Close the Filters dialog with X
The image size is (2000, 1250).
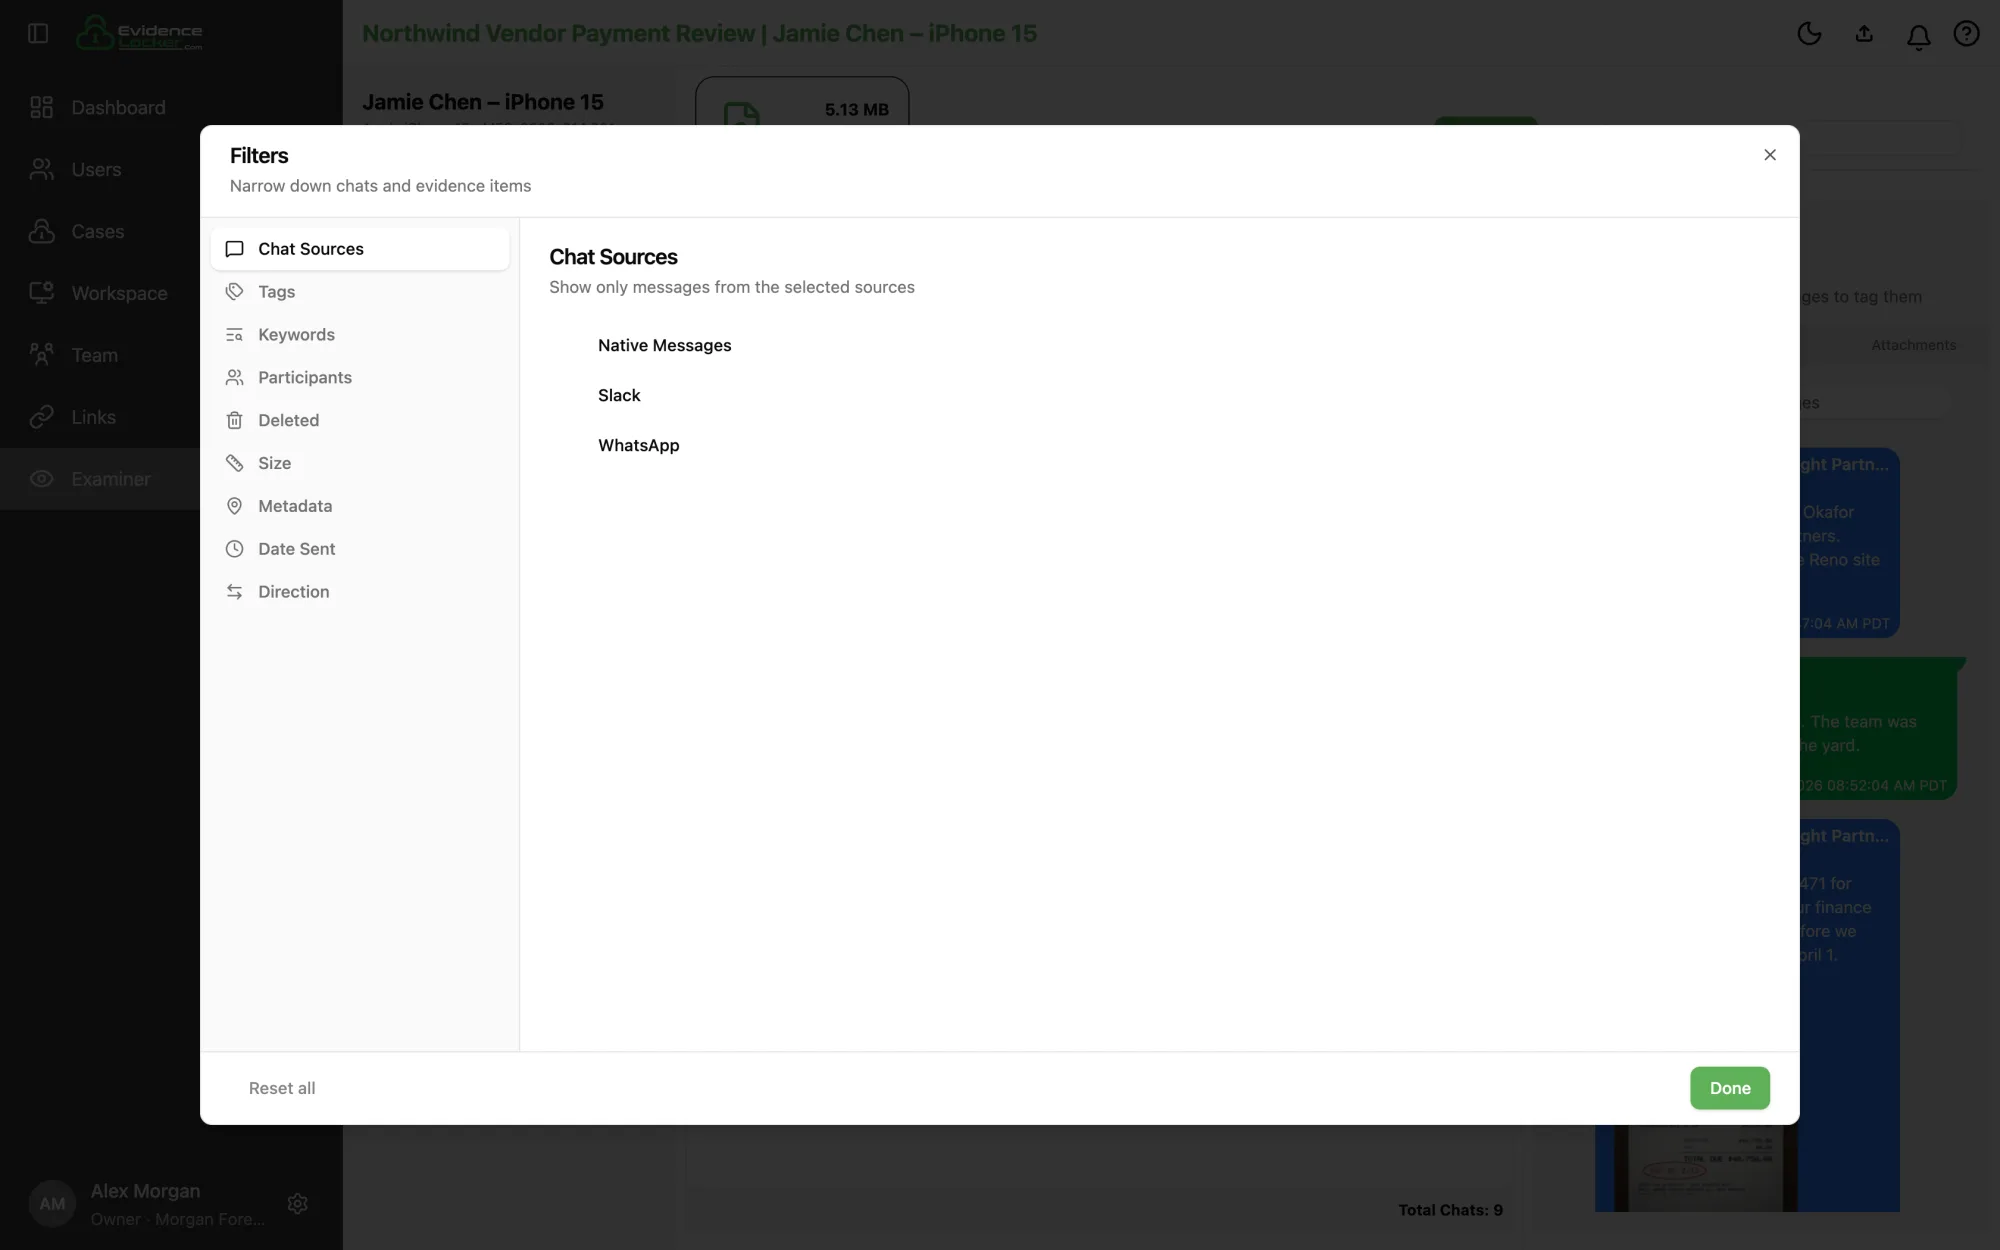[x=1769, y=155]
